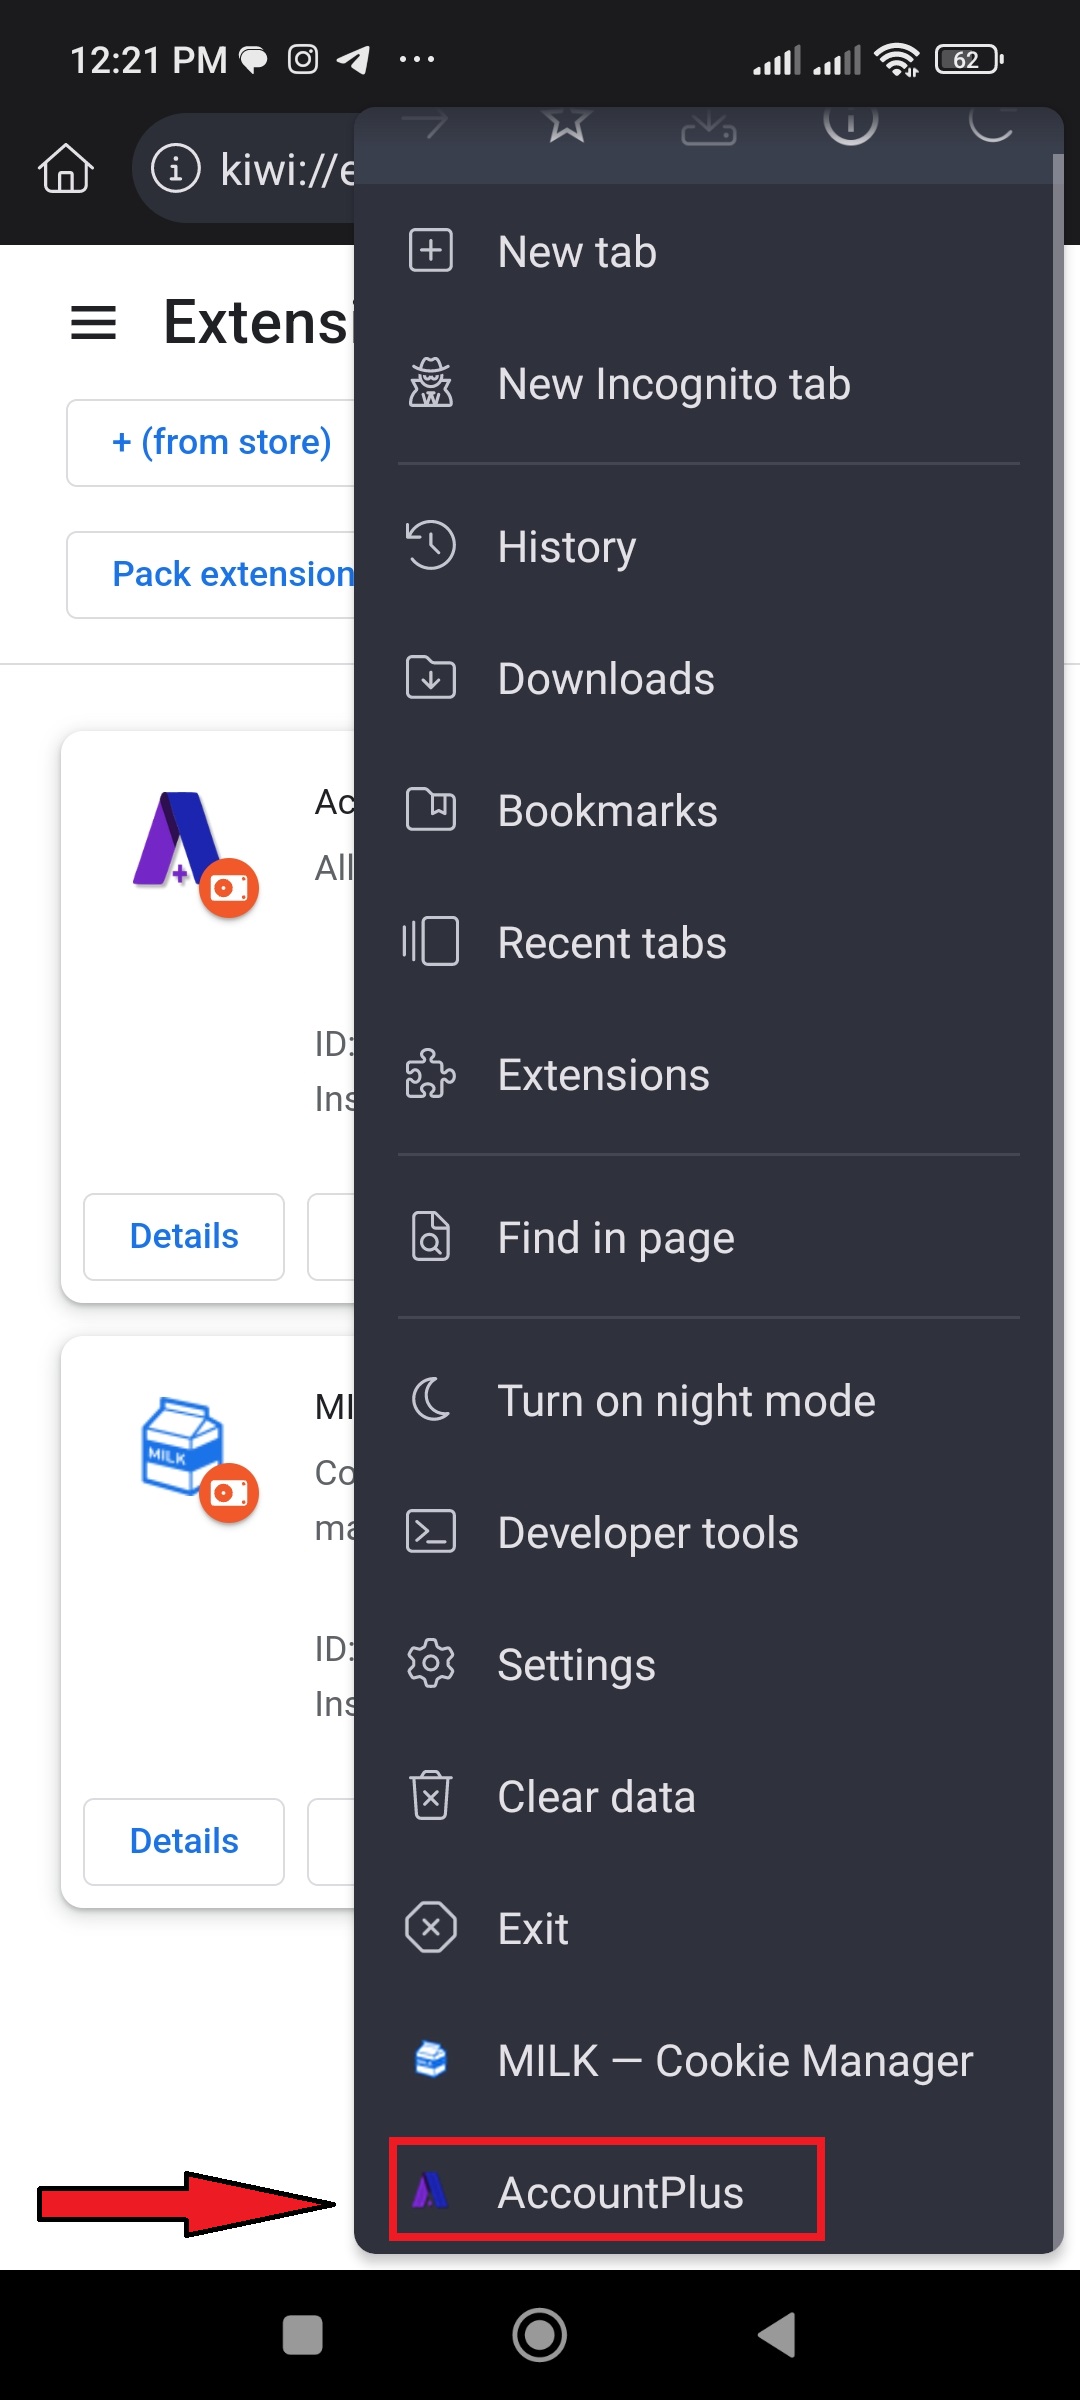Open the hamburger menu on Extensions page
This screenshot has width=1080, height=2400.
coord(93,323)
